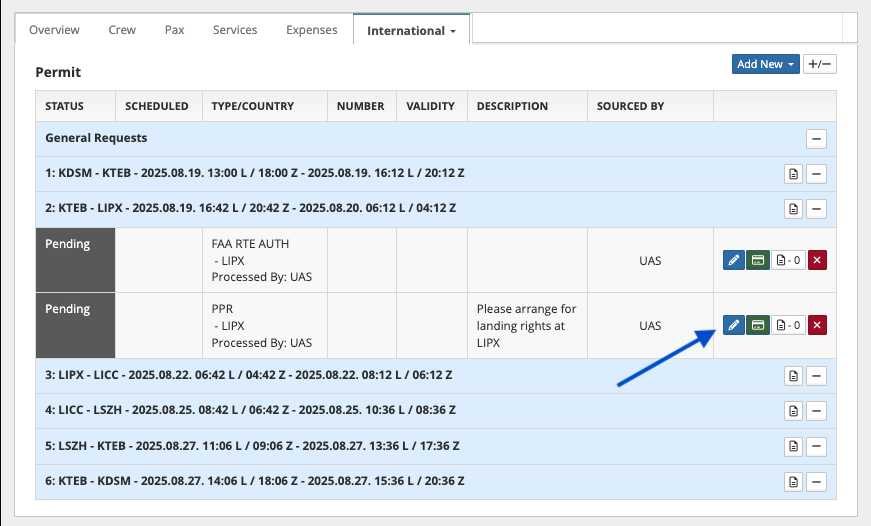Open the International tab dropdown
The image size is (871, 526).
pyautogui.click(x=412, y=31)
